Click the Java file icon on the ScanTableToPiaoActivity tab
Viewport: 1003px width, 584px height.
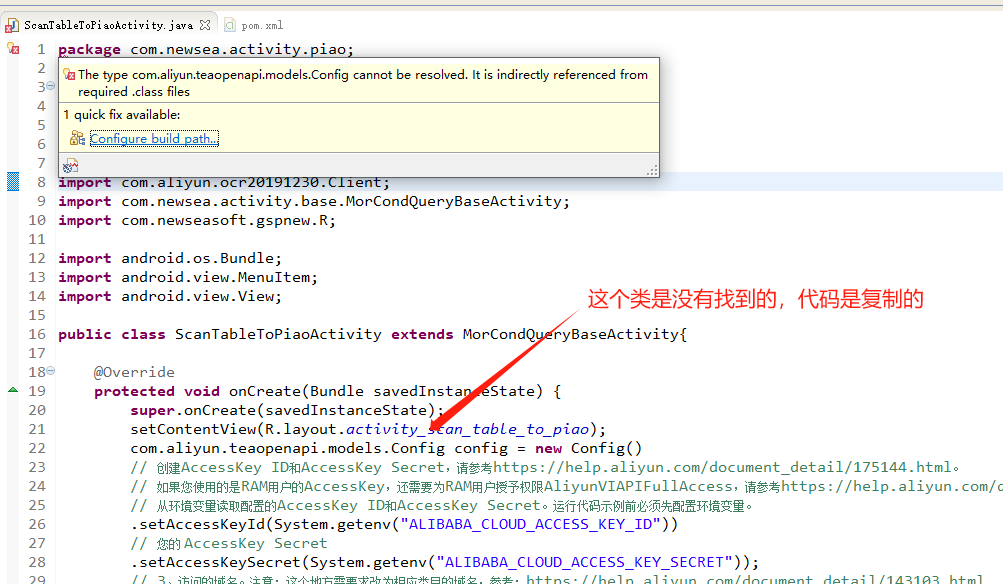(12, 25)
